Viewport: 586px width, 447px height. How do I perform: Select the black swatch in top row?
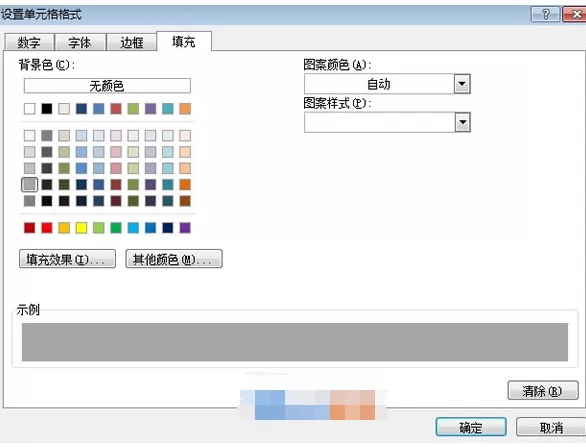(x=47, y=109)
